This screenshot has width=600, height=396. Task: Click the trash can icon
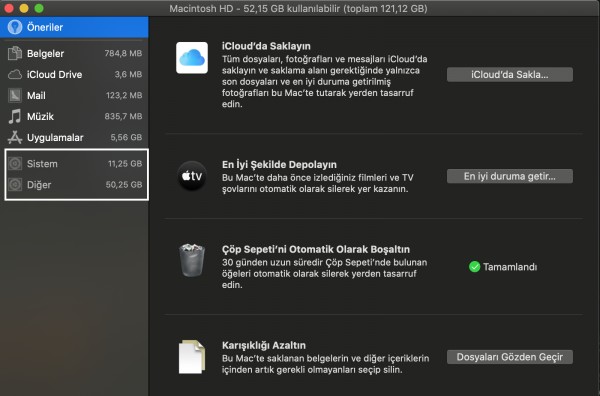coord(192,260)
